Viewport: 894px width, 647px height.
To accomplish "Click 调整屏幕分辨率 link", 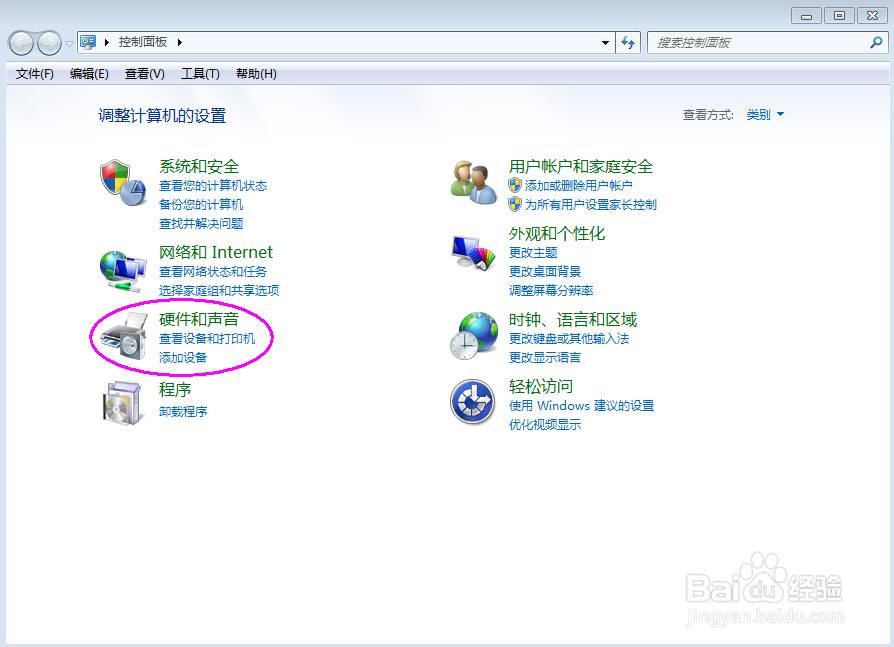I will pos(551,291).
